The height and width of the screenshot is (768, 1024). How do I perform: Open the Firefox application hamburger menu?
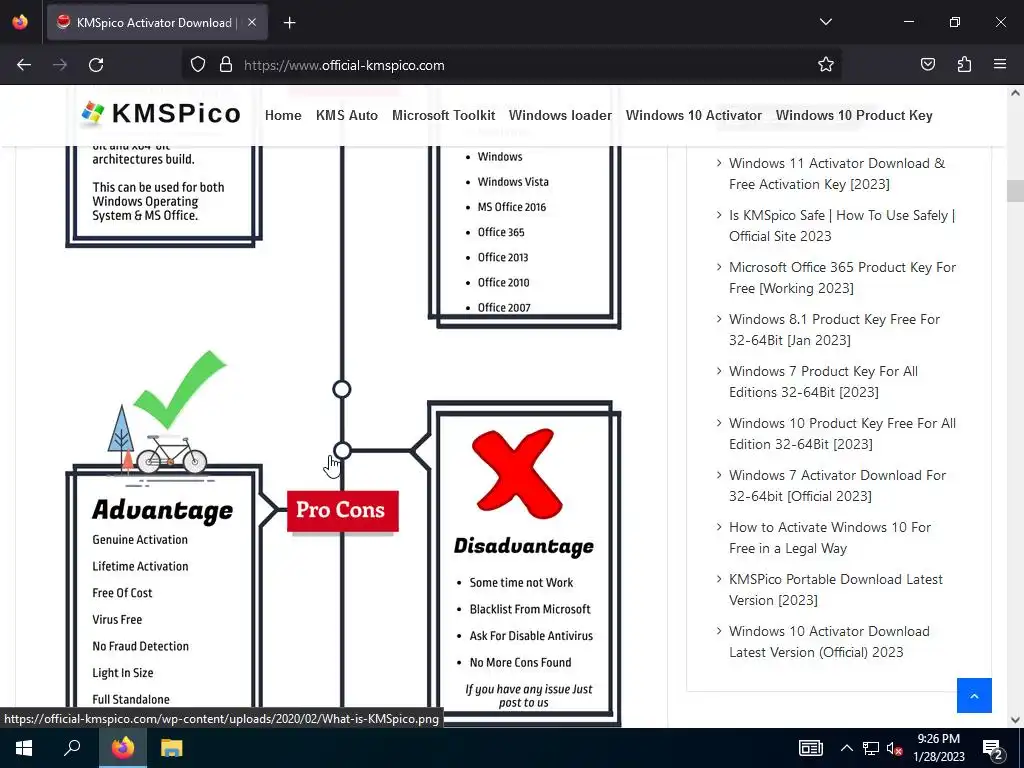1000,65
